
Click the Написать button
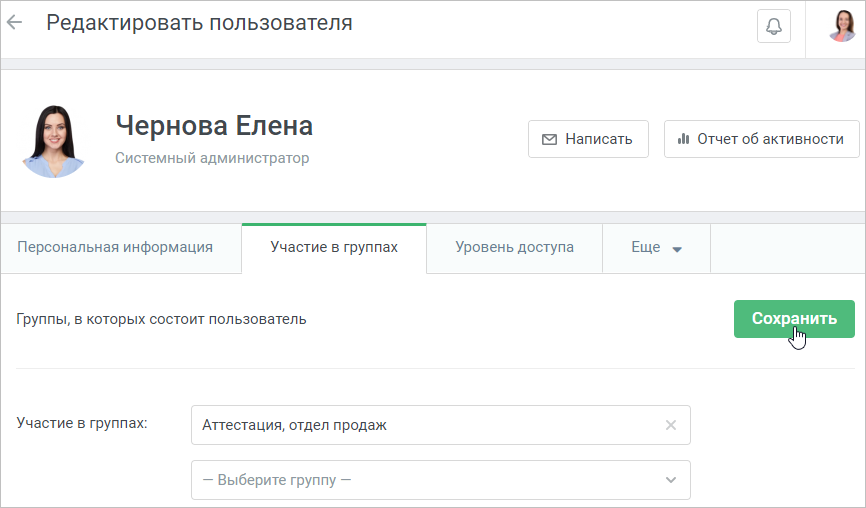[x=588, y=139]
